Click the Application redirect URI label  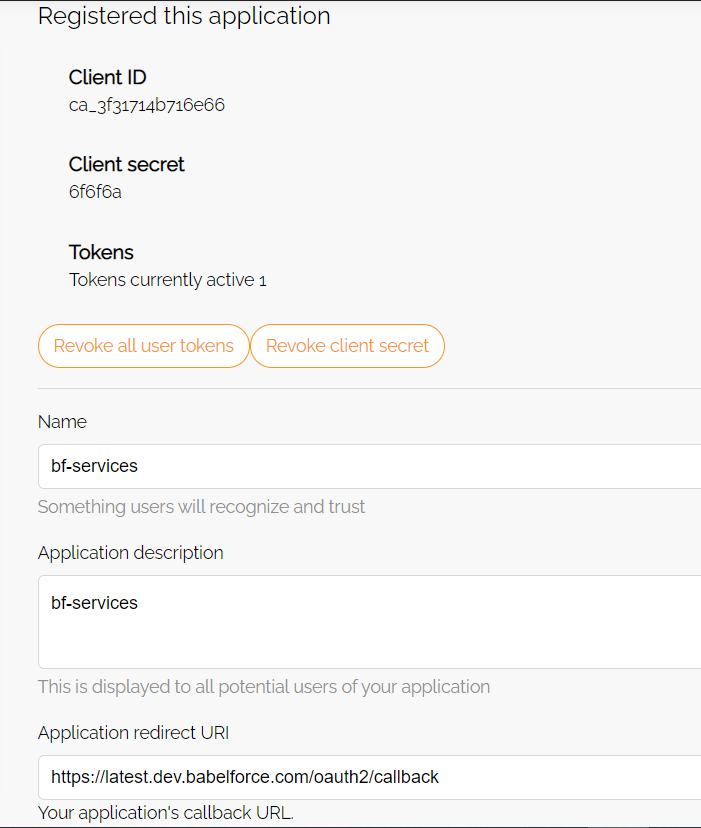pos(134,733)
